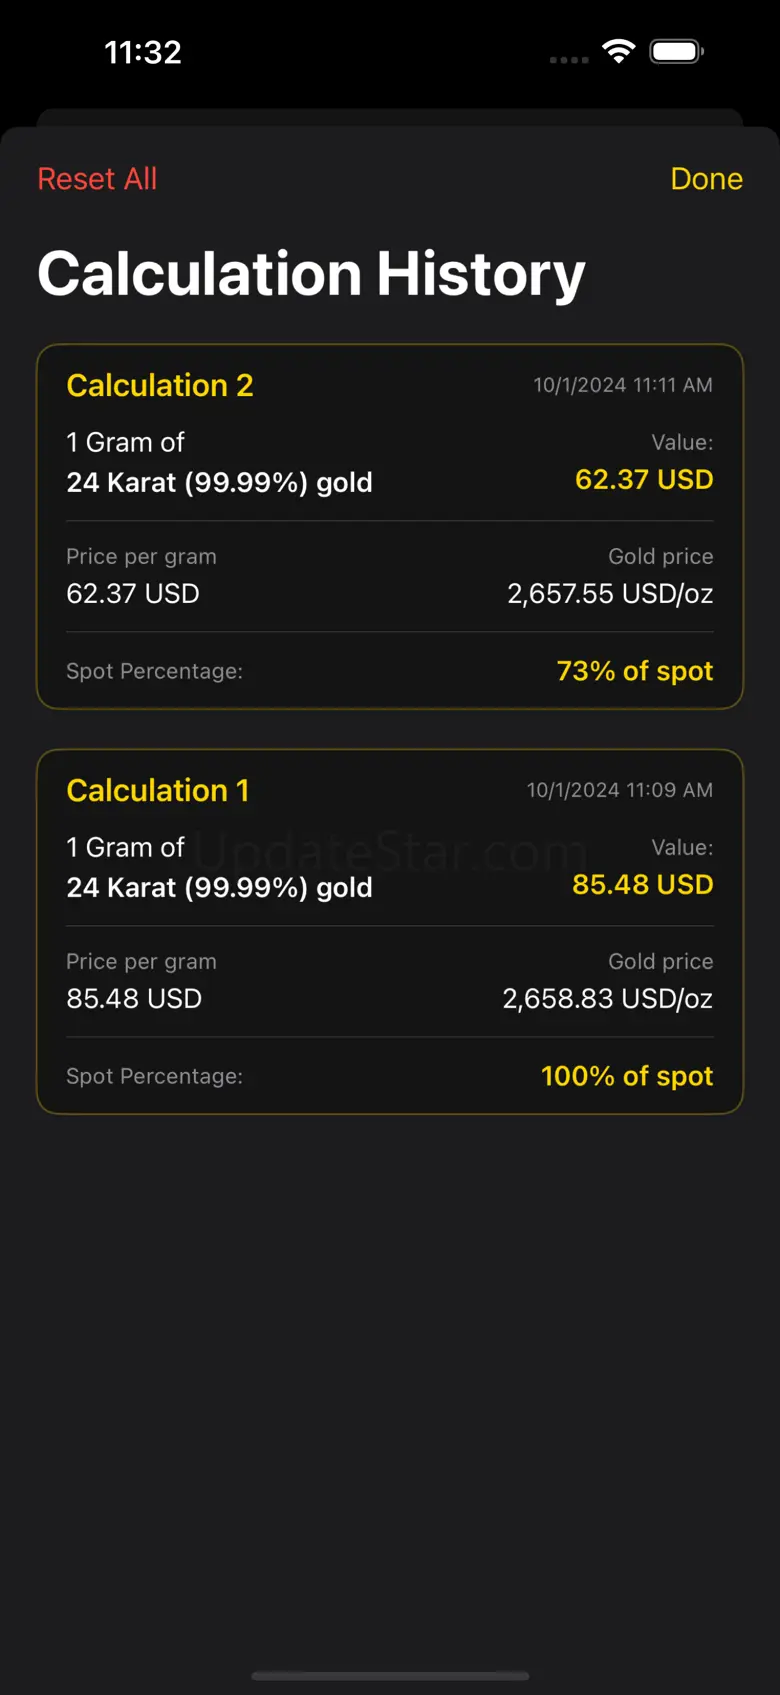The image size is (780, 1695).
Task: Open the Calculation 1 title
Action: click(158, 790)
